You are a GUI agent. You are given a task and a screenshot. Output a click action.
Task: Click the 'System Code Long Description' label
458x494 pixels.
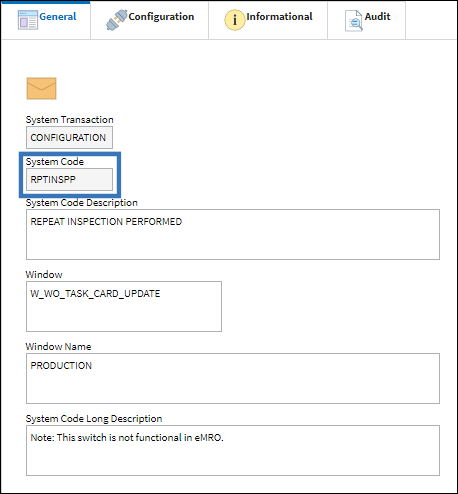coord(94,419)
